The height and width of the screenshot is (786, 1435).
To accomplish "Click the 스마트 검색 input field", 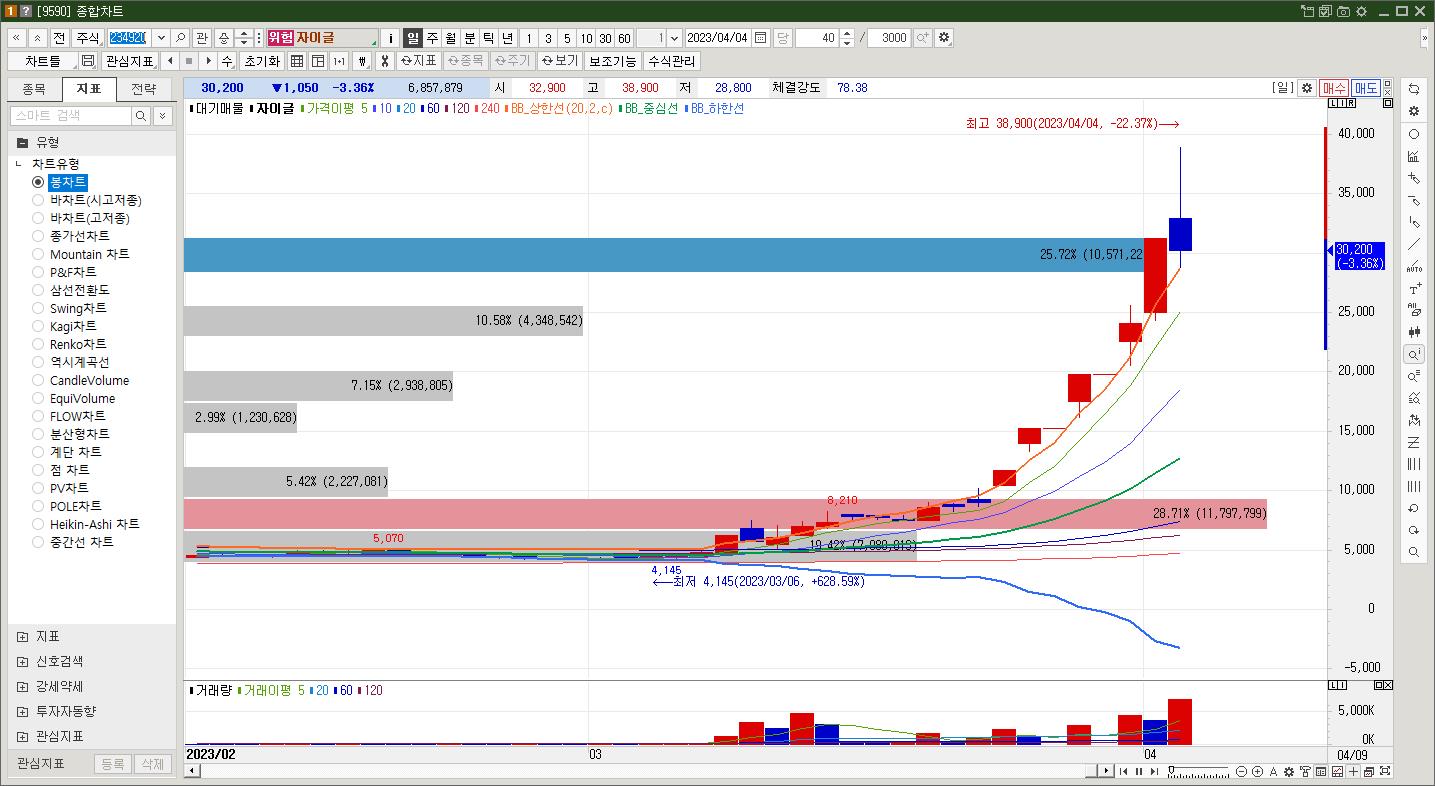I will pyautogui.click(x=70, y=116).
